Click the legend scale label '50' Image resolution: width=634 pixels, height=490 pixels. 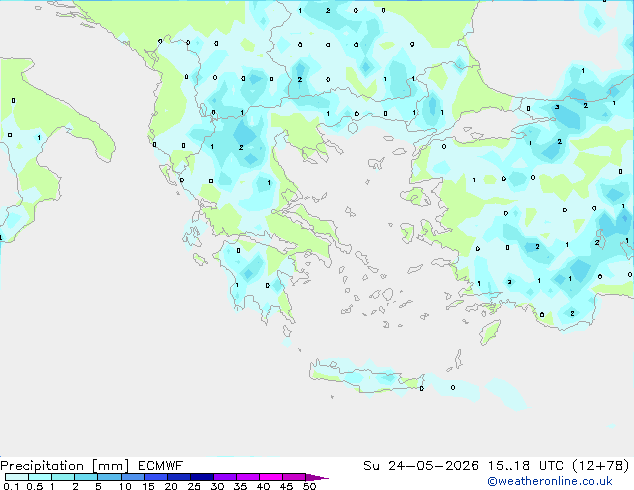pos(309,486)
